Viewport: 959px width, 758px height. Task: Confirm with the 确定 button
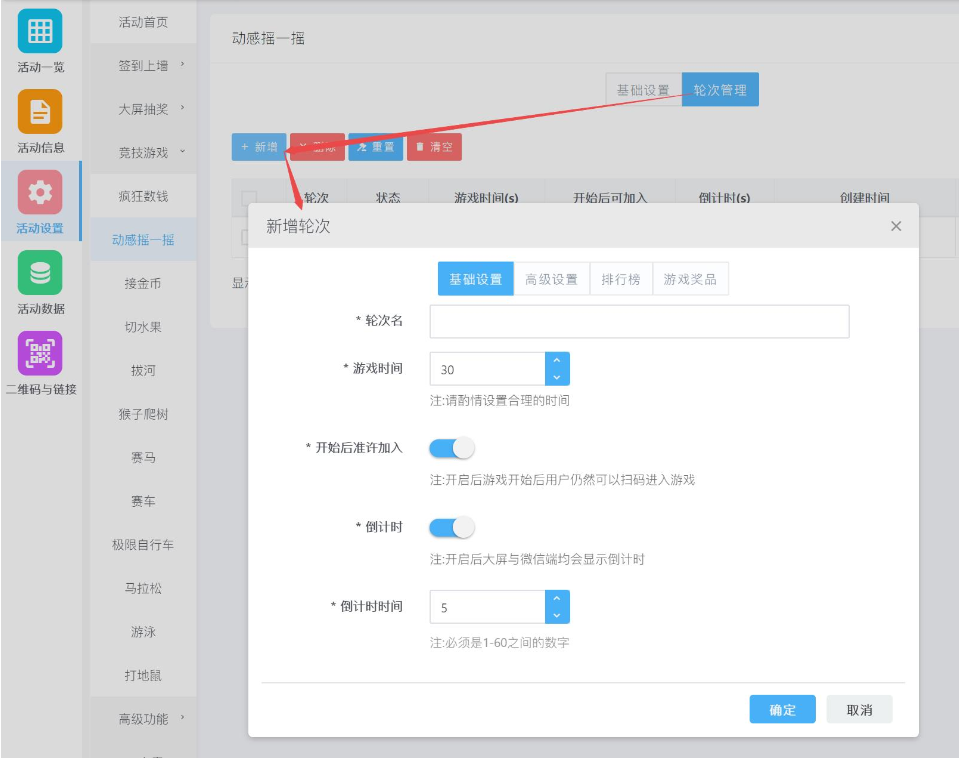click(783, 710)
